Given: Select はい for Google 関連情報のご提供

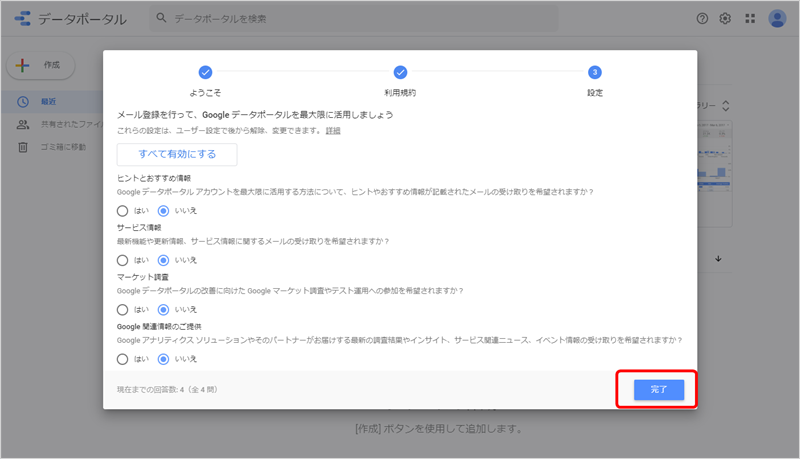Looking at the screenshot, I should click(x=122, y=359).
